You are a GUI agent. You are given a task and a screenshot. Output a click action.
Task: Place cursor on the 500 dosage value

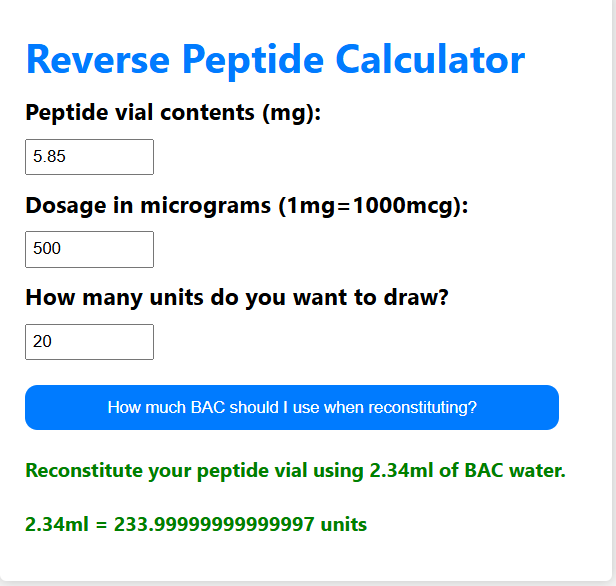pos(47,249)
